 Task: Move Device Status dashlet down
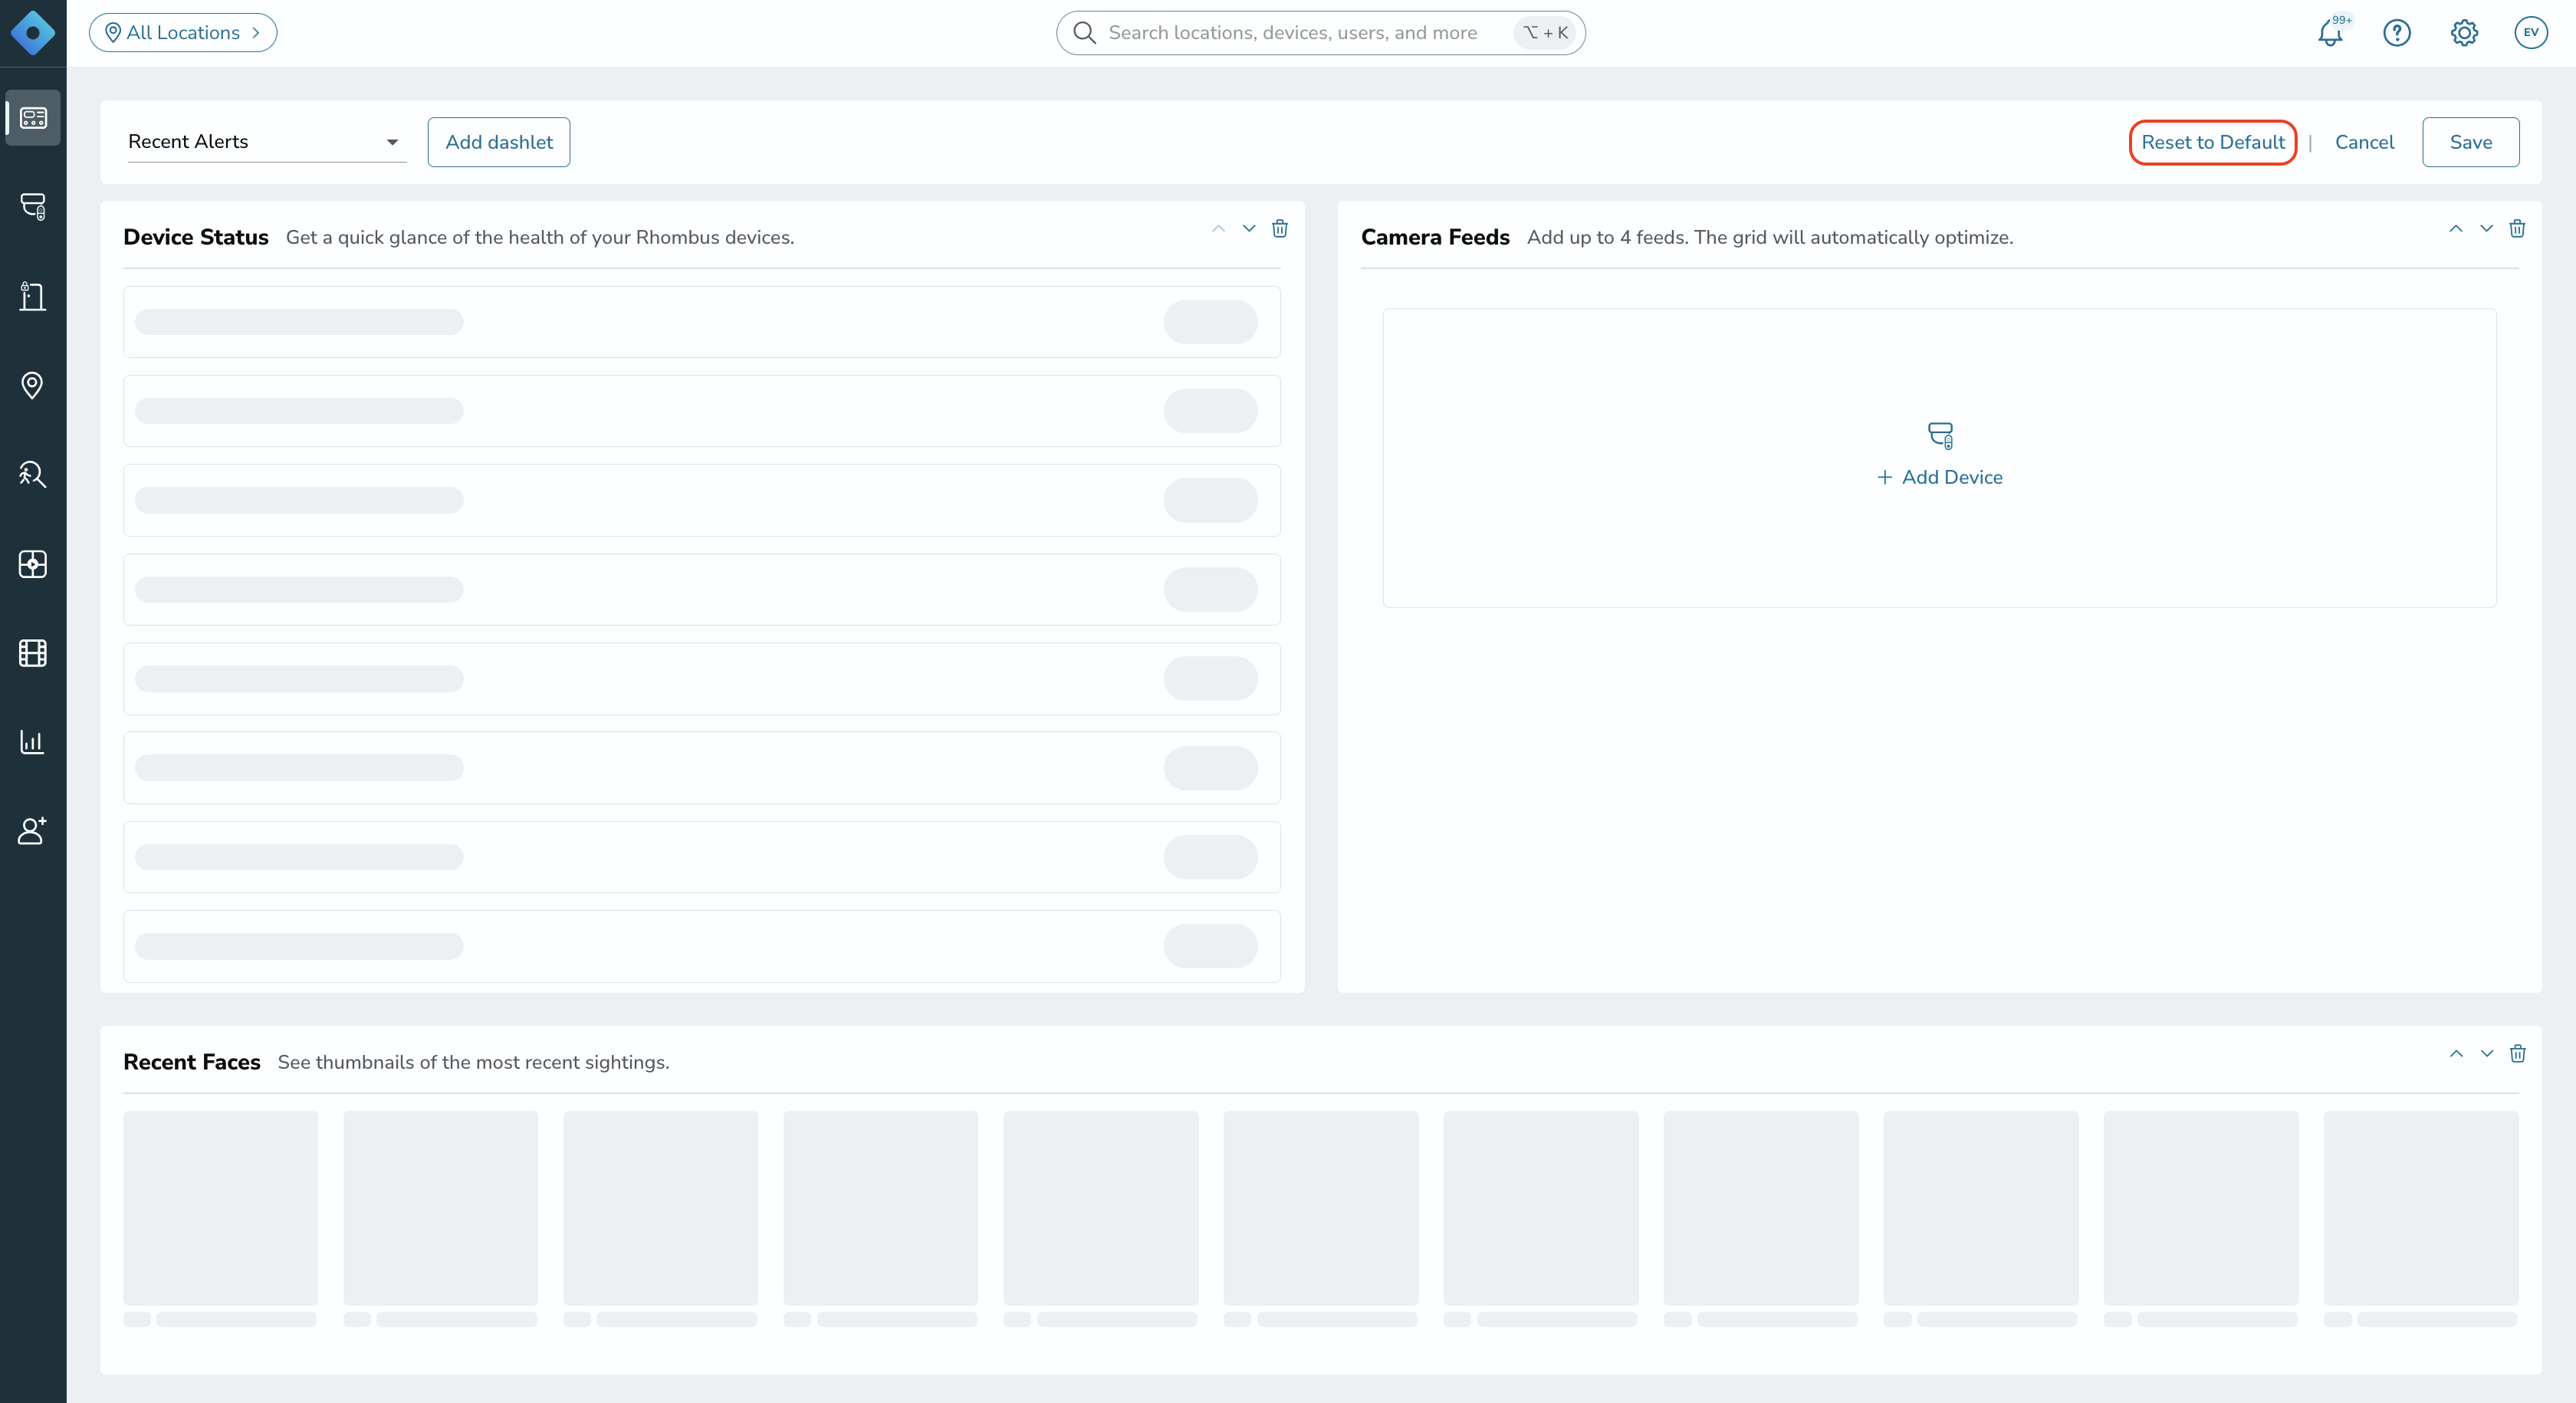tap(1249, 229)
